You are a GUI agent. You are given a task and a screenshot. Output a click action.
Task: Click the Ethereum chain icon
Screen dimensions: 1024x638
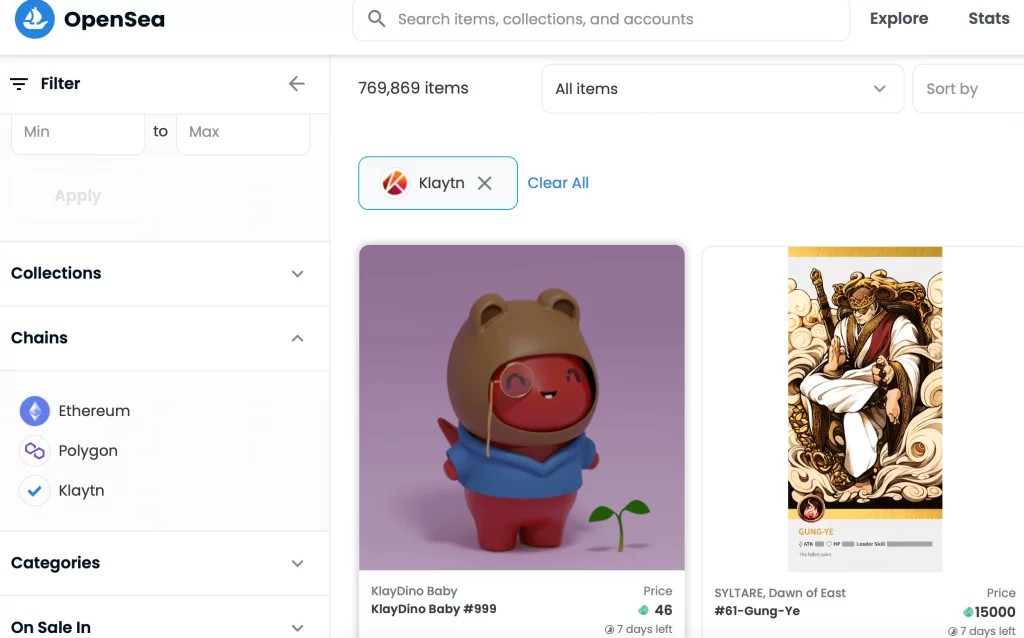coord(35,411)
